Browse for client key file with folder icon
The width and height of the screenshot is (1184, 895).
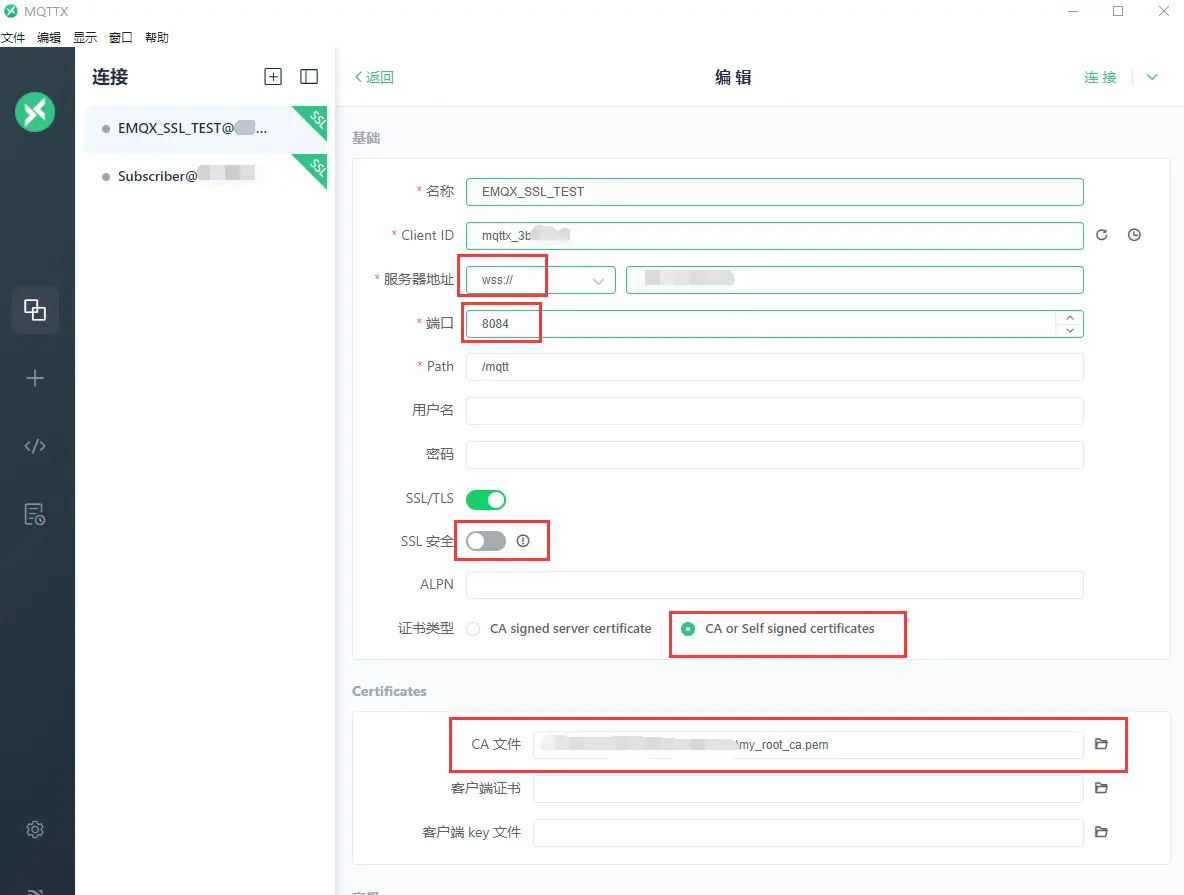coord(1102,832)
